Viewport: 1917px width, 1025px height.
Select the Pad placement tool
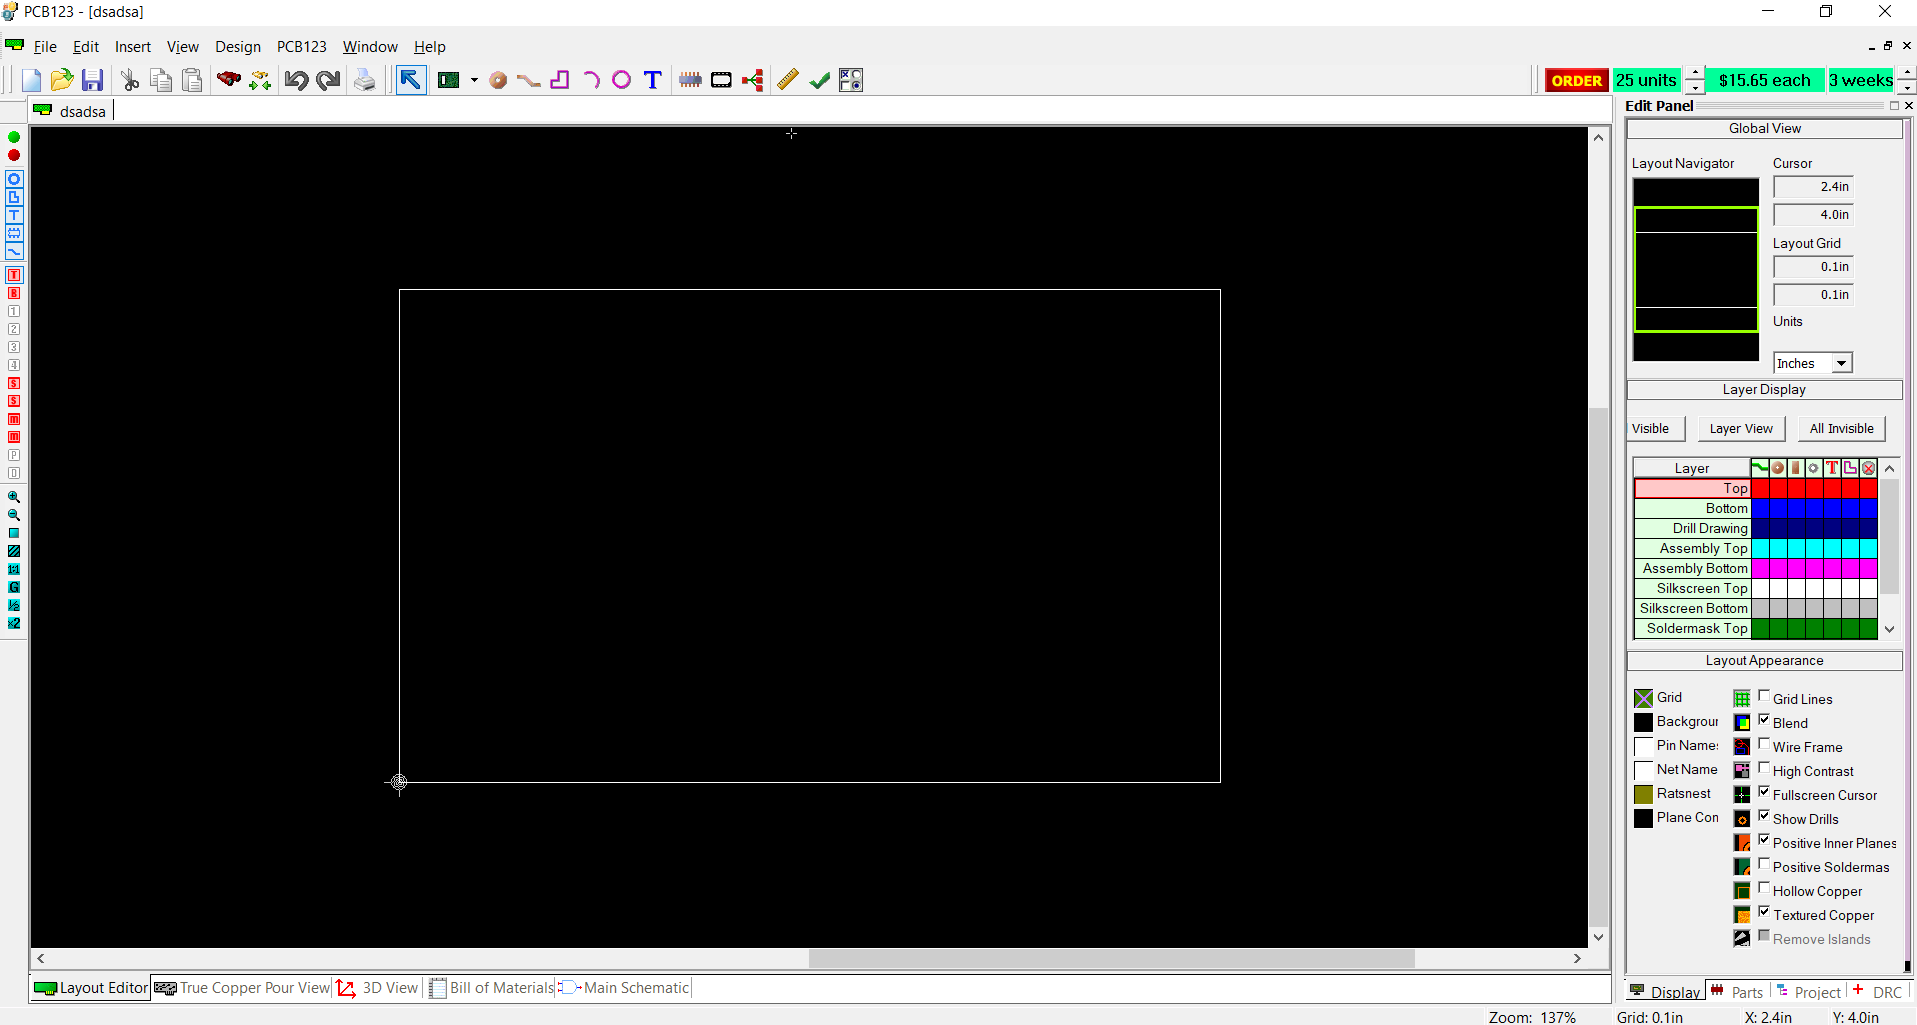point(497,80)
